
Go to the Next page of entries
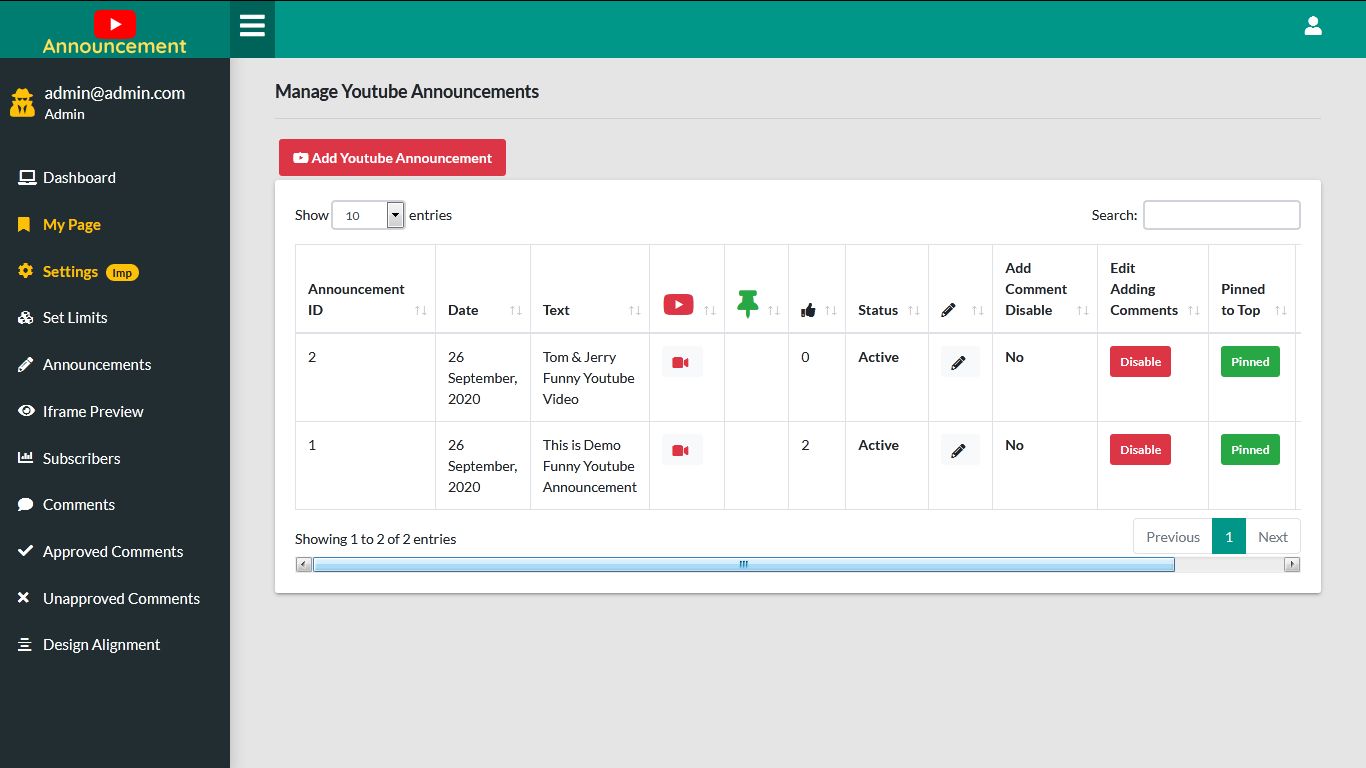(x=1272, y=536)
